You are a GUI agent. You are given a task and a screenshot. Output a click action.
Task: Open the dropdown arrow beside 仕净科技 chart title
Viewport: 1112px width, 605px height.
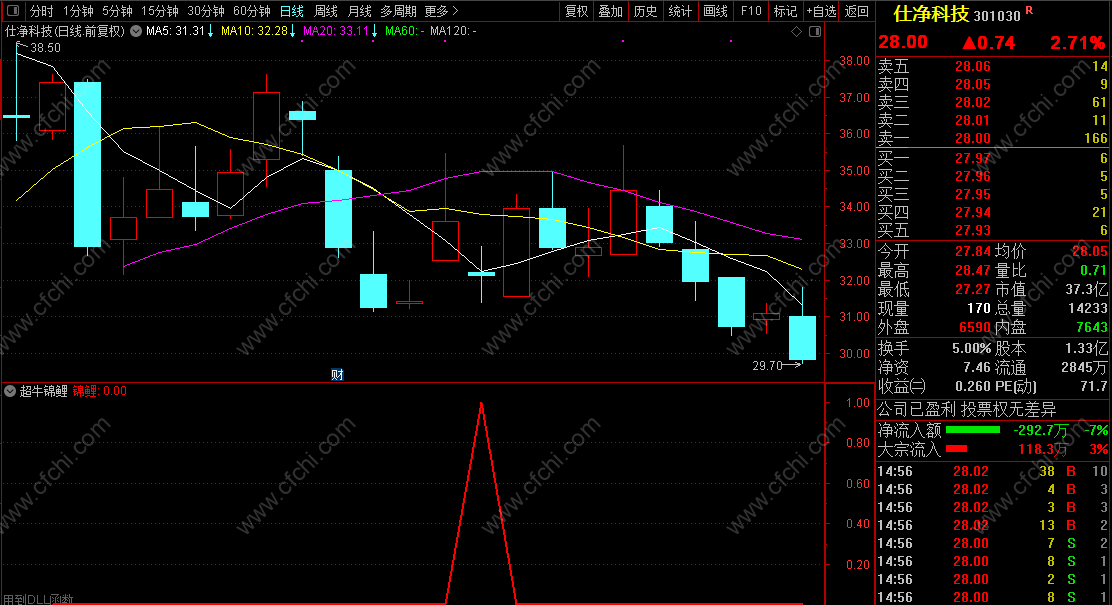coord(135,31)
